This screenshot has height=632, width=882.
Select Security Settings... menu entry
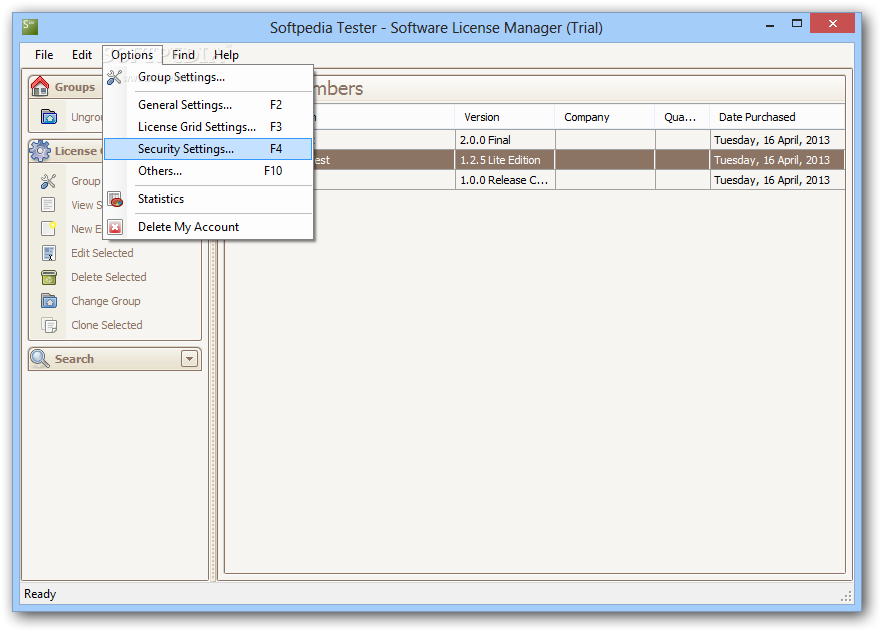(x=208, y=148)
